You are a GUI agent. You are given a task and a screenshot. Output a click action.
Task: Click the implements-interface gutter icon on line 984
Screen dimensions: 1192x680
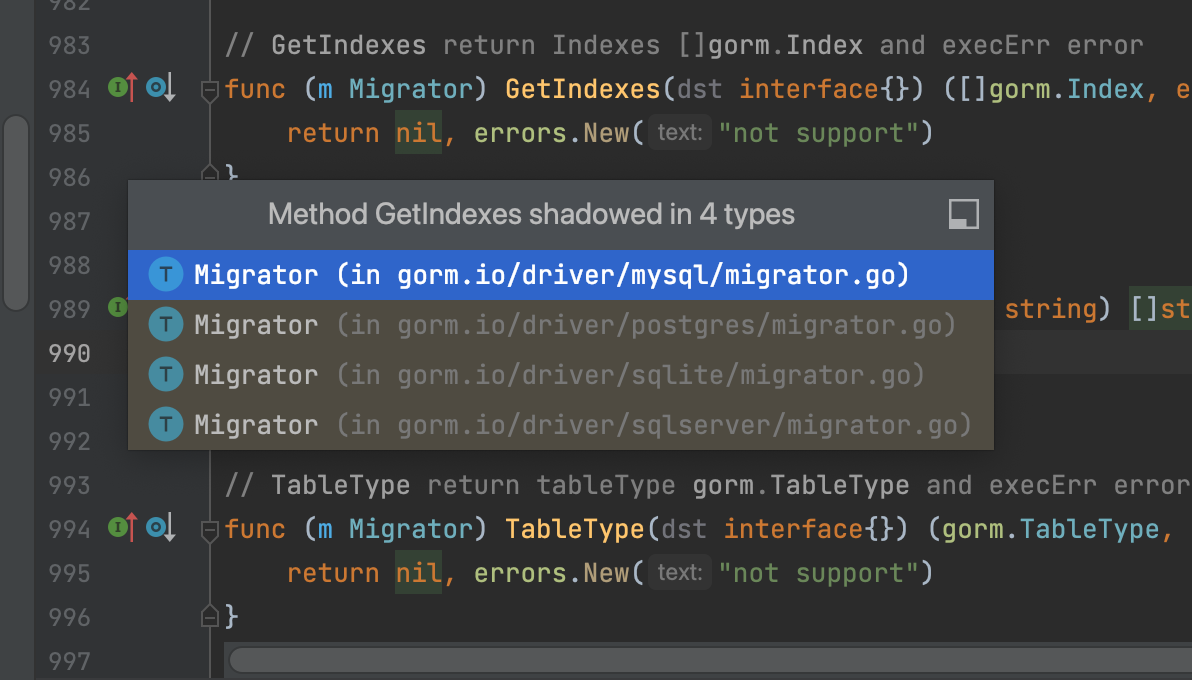[122, 89]
